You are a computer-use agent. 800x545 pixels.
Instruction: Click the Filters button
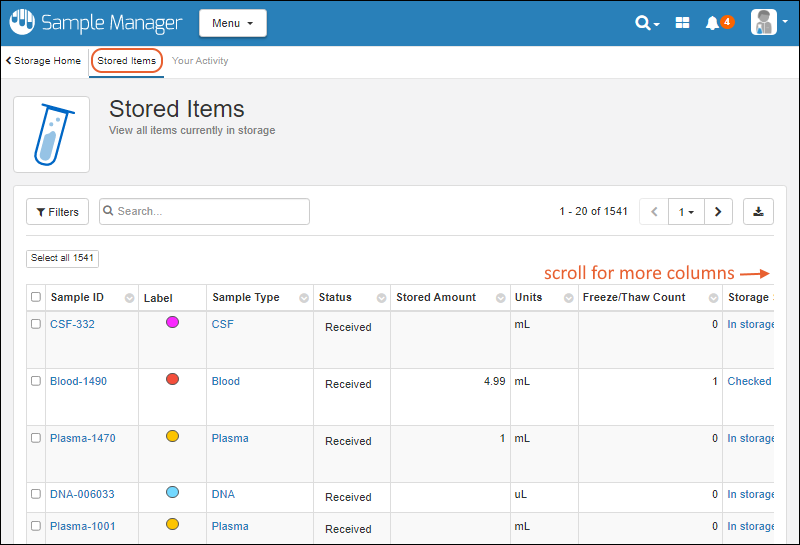[57, 212]
